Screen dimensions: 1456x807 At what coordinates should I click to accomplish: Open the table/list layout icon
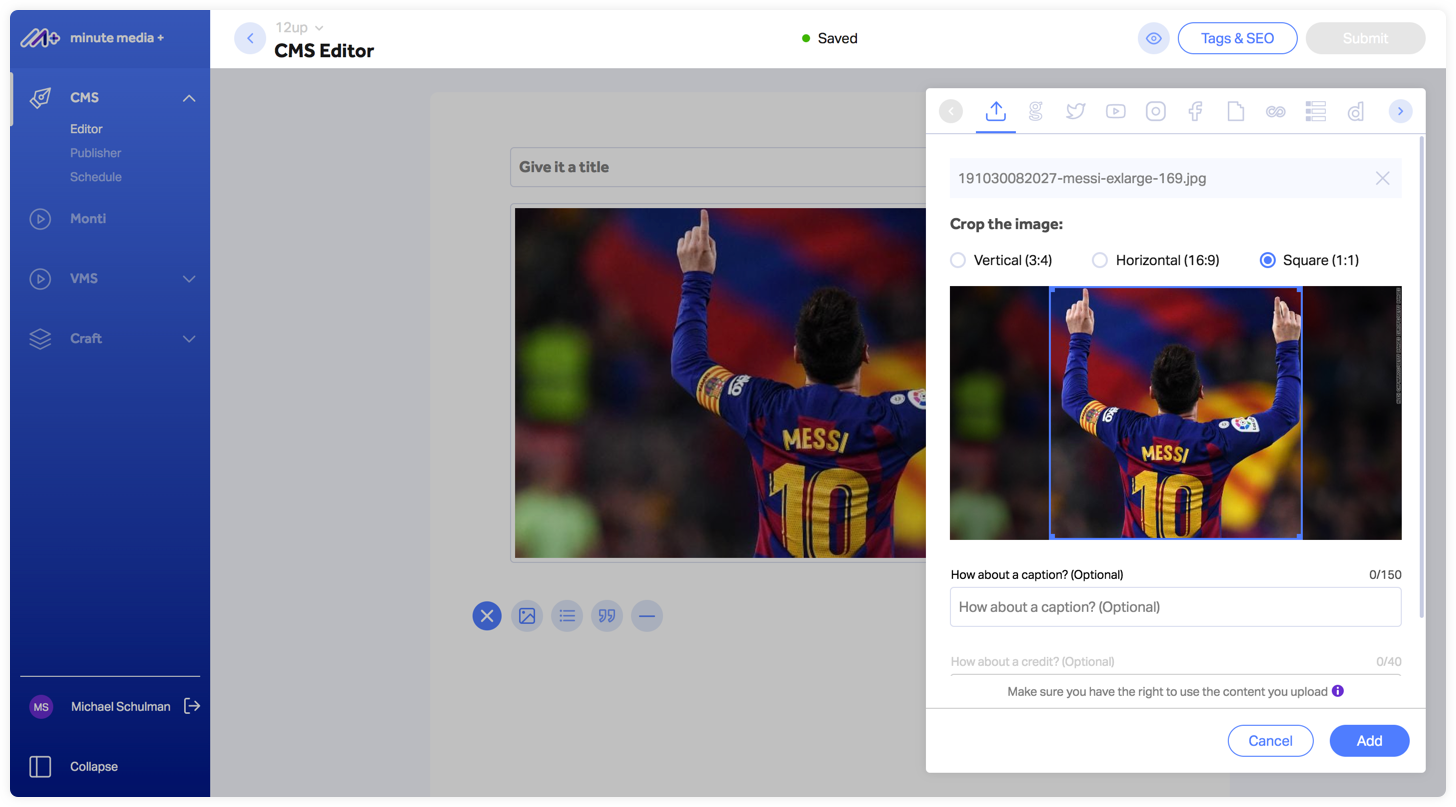coord(1316,112)
